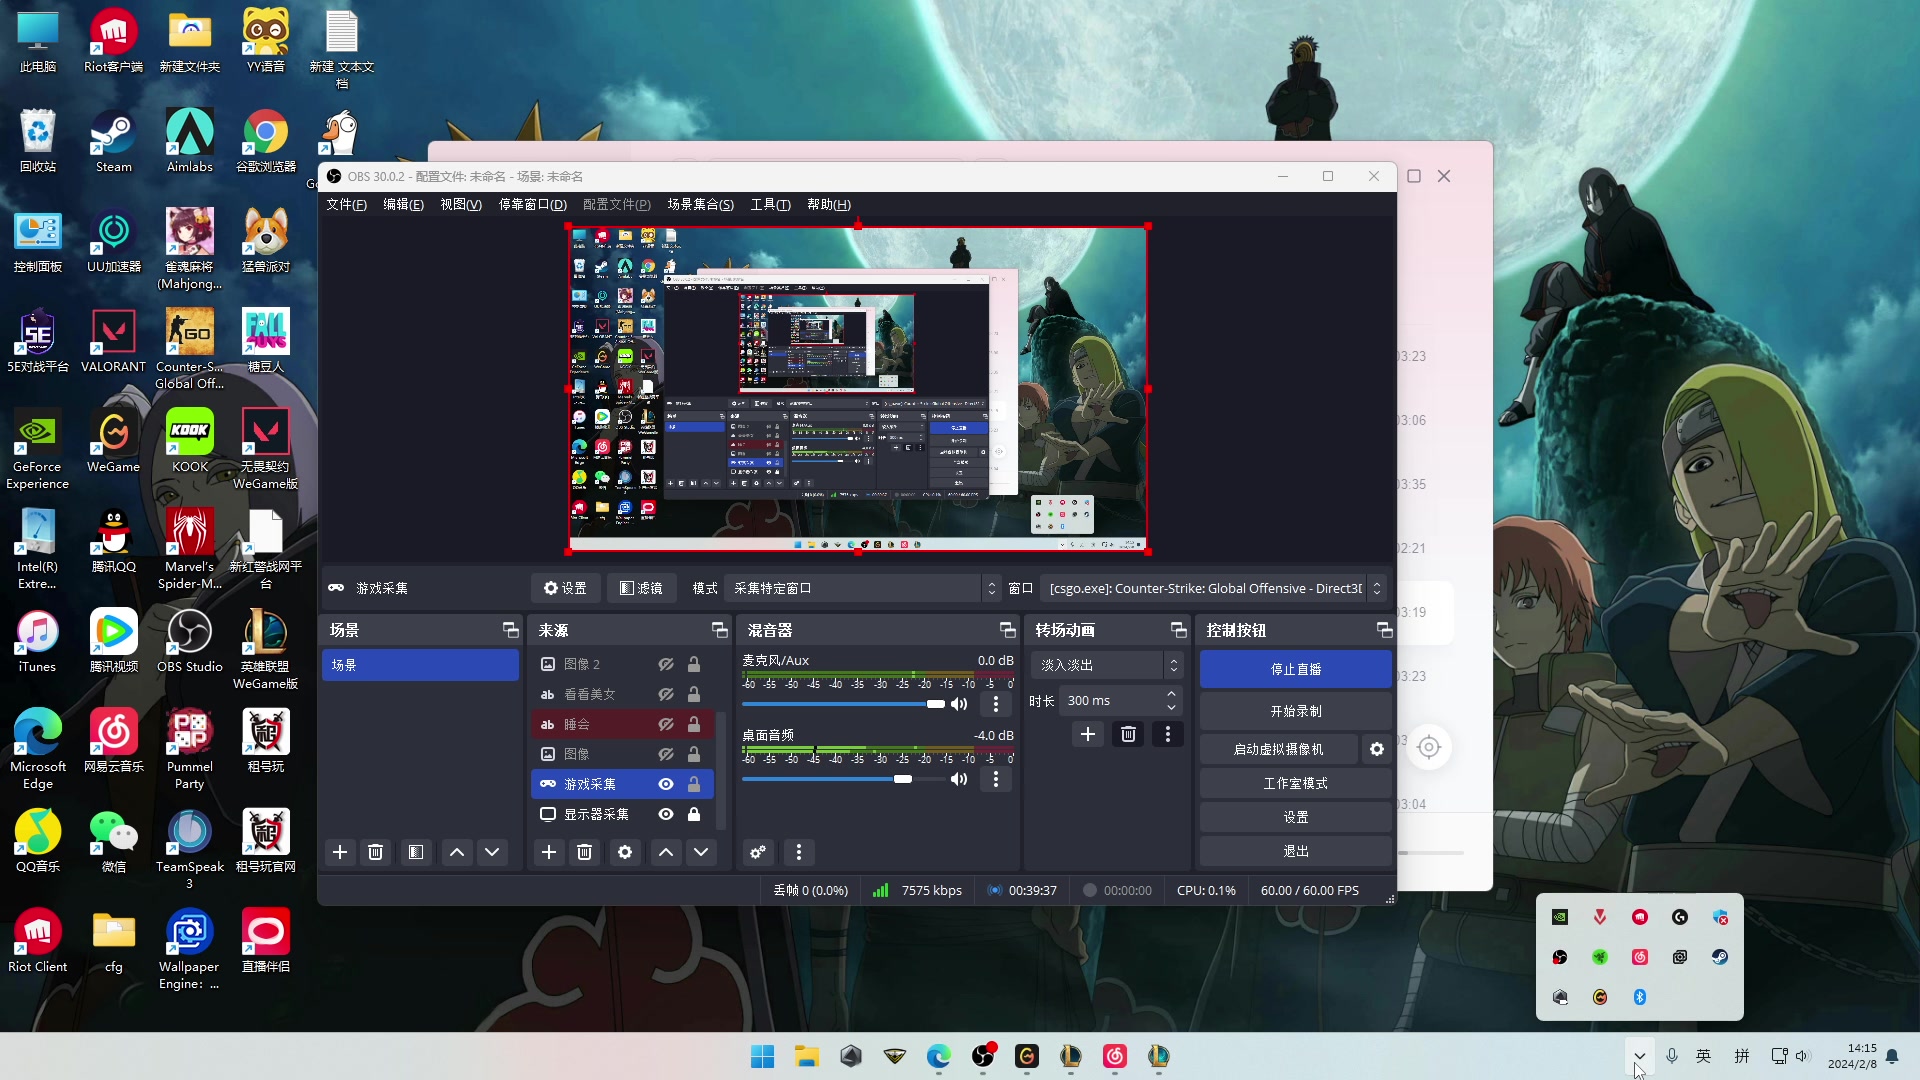
Task: Expand the hidden system tray icons chevron
Action: 1639,1056
